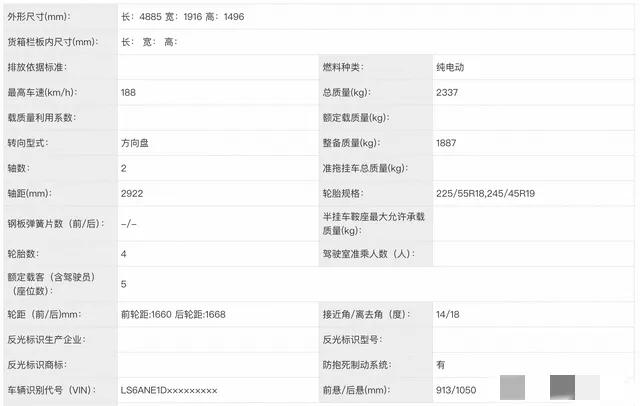The height and width of the screenshot is (406, 640).
Task: Click the VIN value LS6ANE1Dxxxxxxxxx
Action: [x=168, y=389]
